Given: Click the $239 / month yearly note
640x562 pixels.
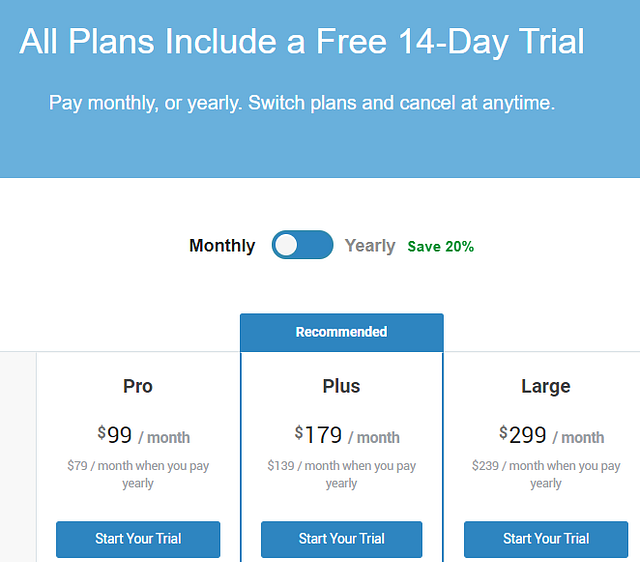Looking at the screenshot, I should click(546, 474).
